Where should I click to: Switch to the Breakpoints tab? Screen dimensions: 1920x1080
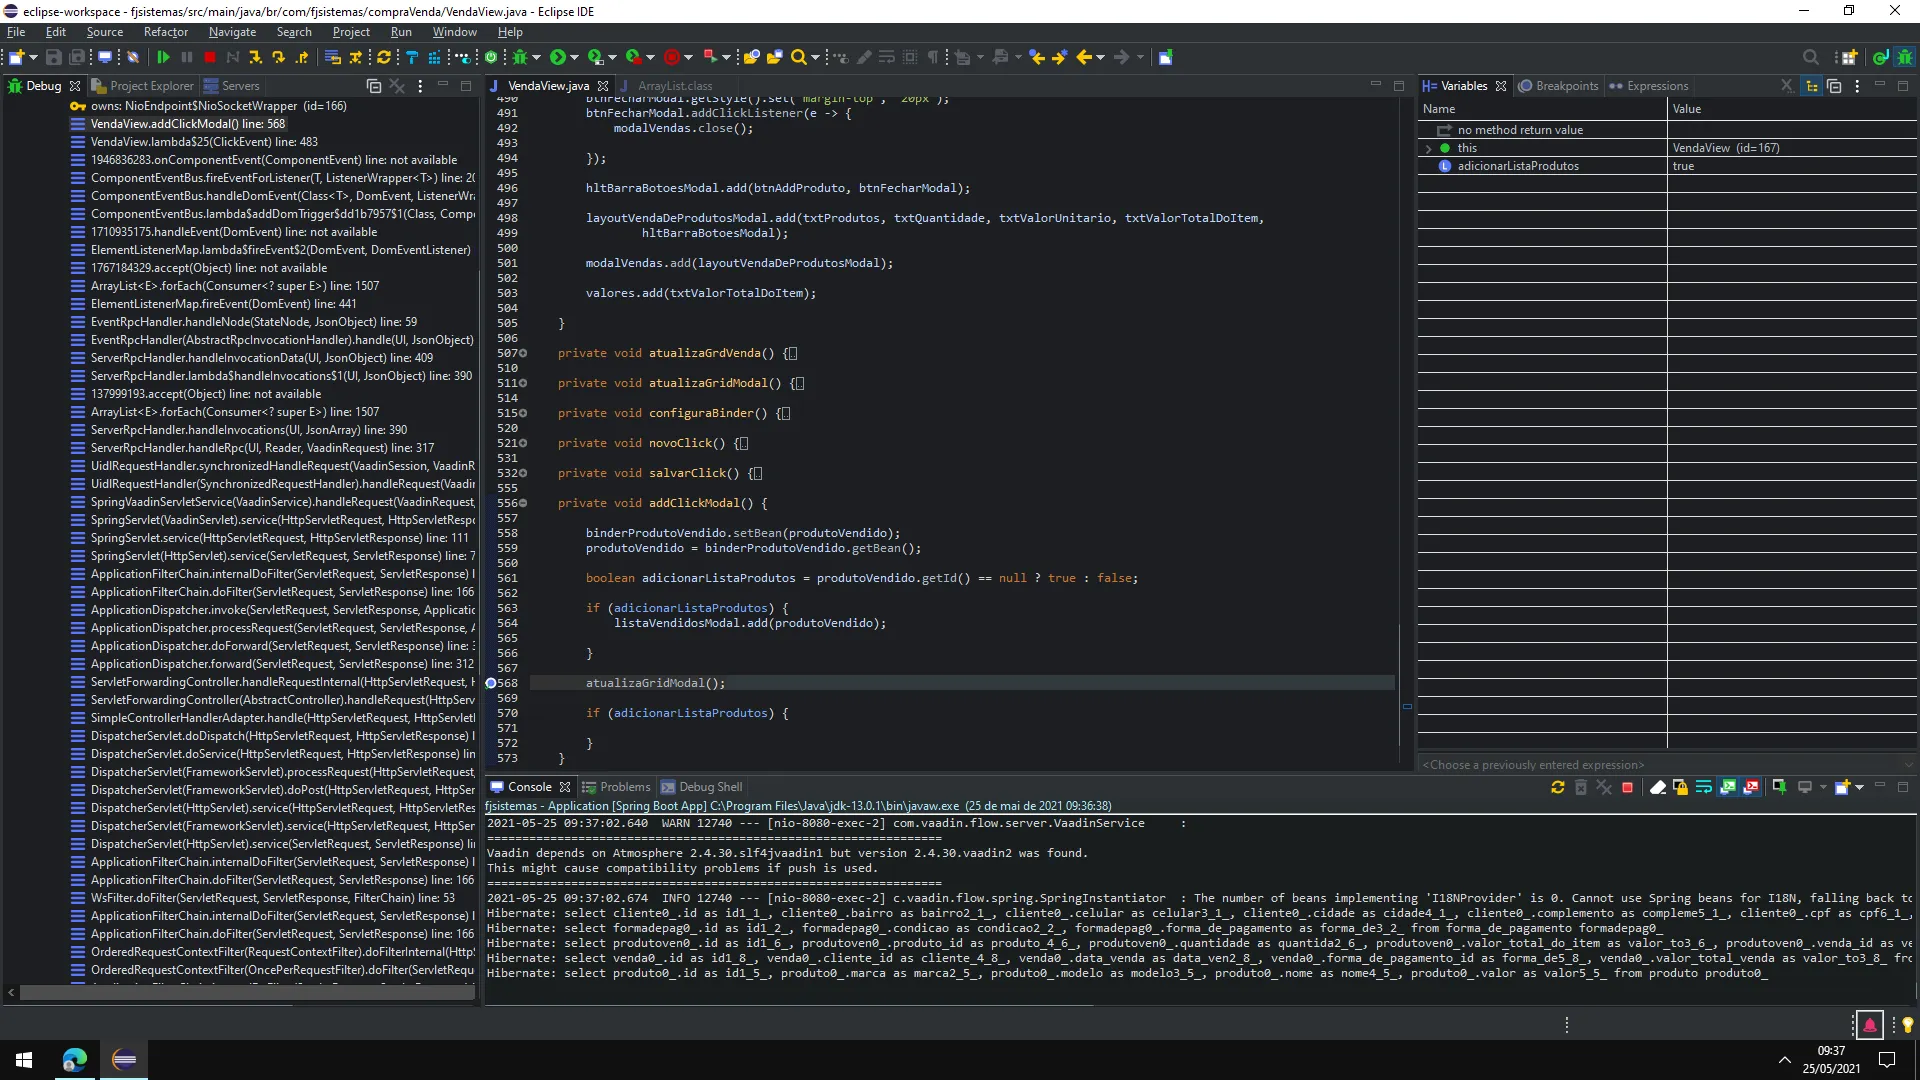pyautogui.click(x=1566, y=86)
